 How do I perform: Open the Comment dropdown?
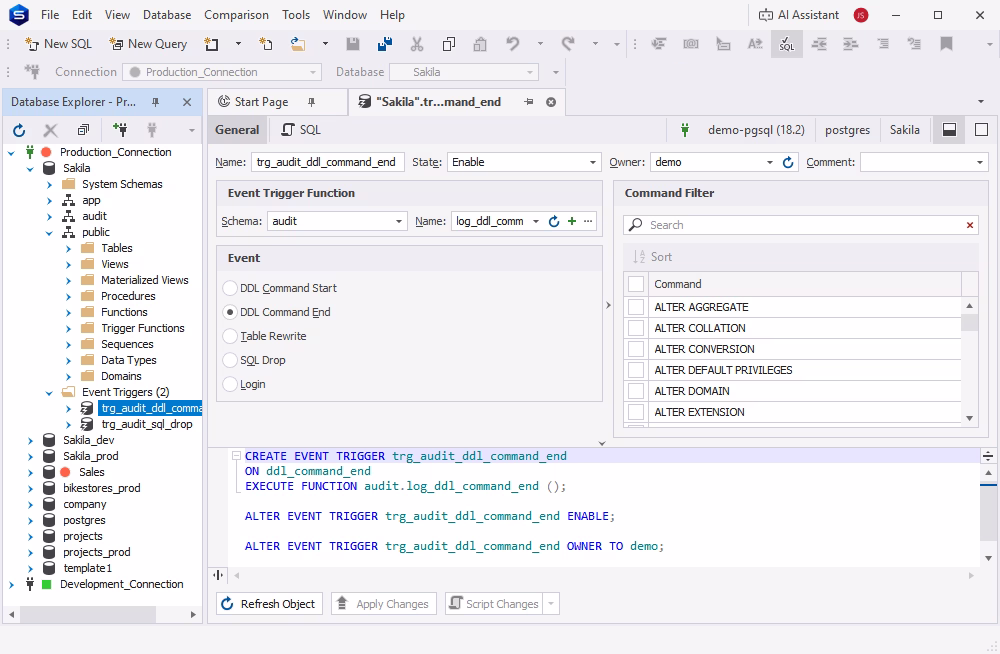pos(980,163)
